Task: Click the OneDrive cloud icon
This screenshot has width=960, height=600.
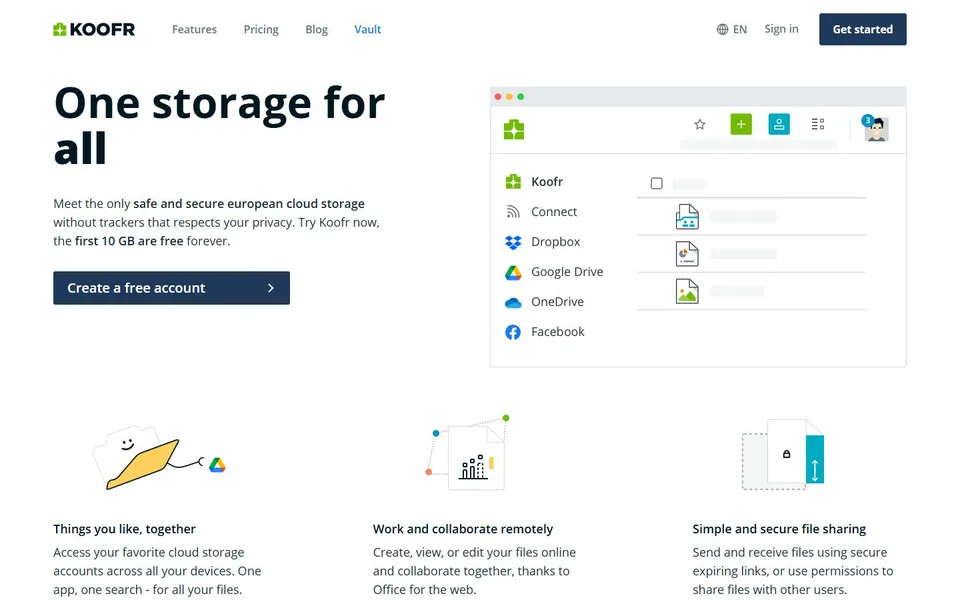Action: (513, 302)
